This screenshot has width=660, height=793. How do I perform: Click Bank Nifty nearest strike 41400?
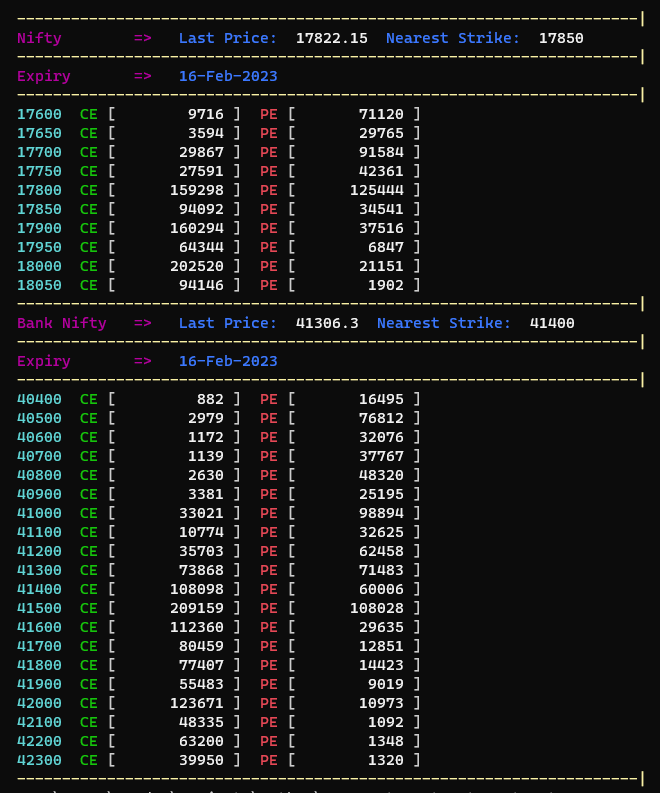tap(552, 323)
